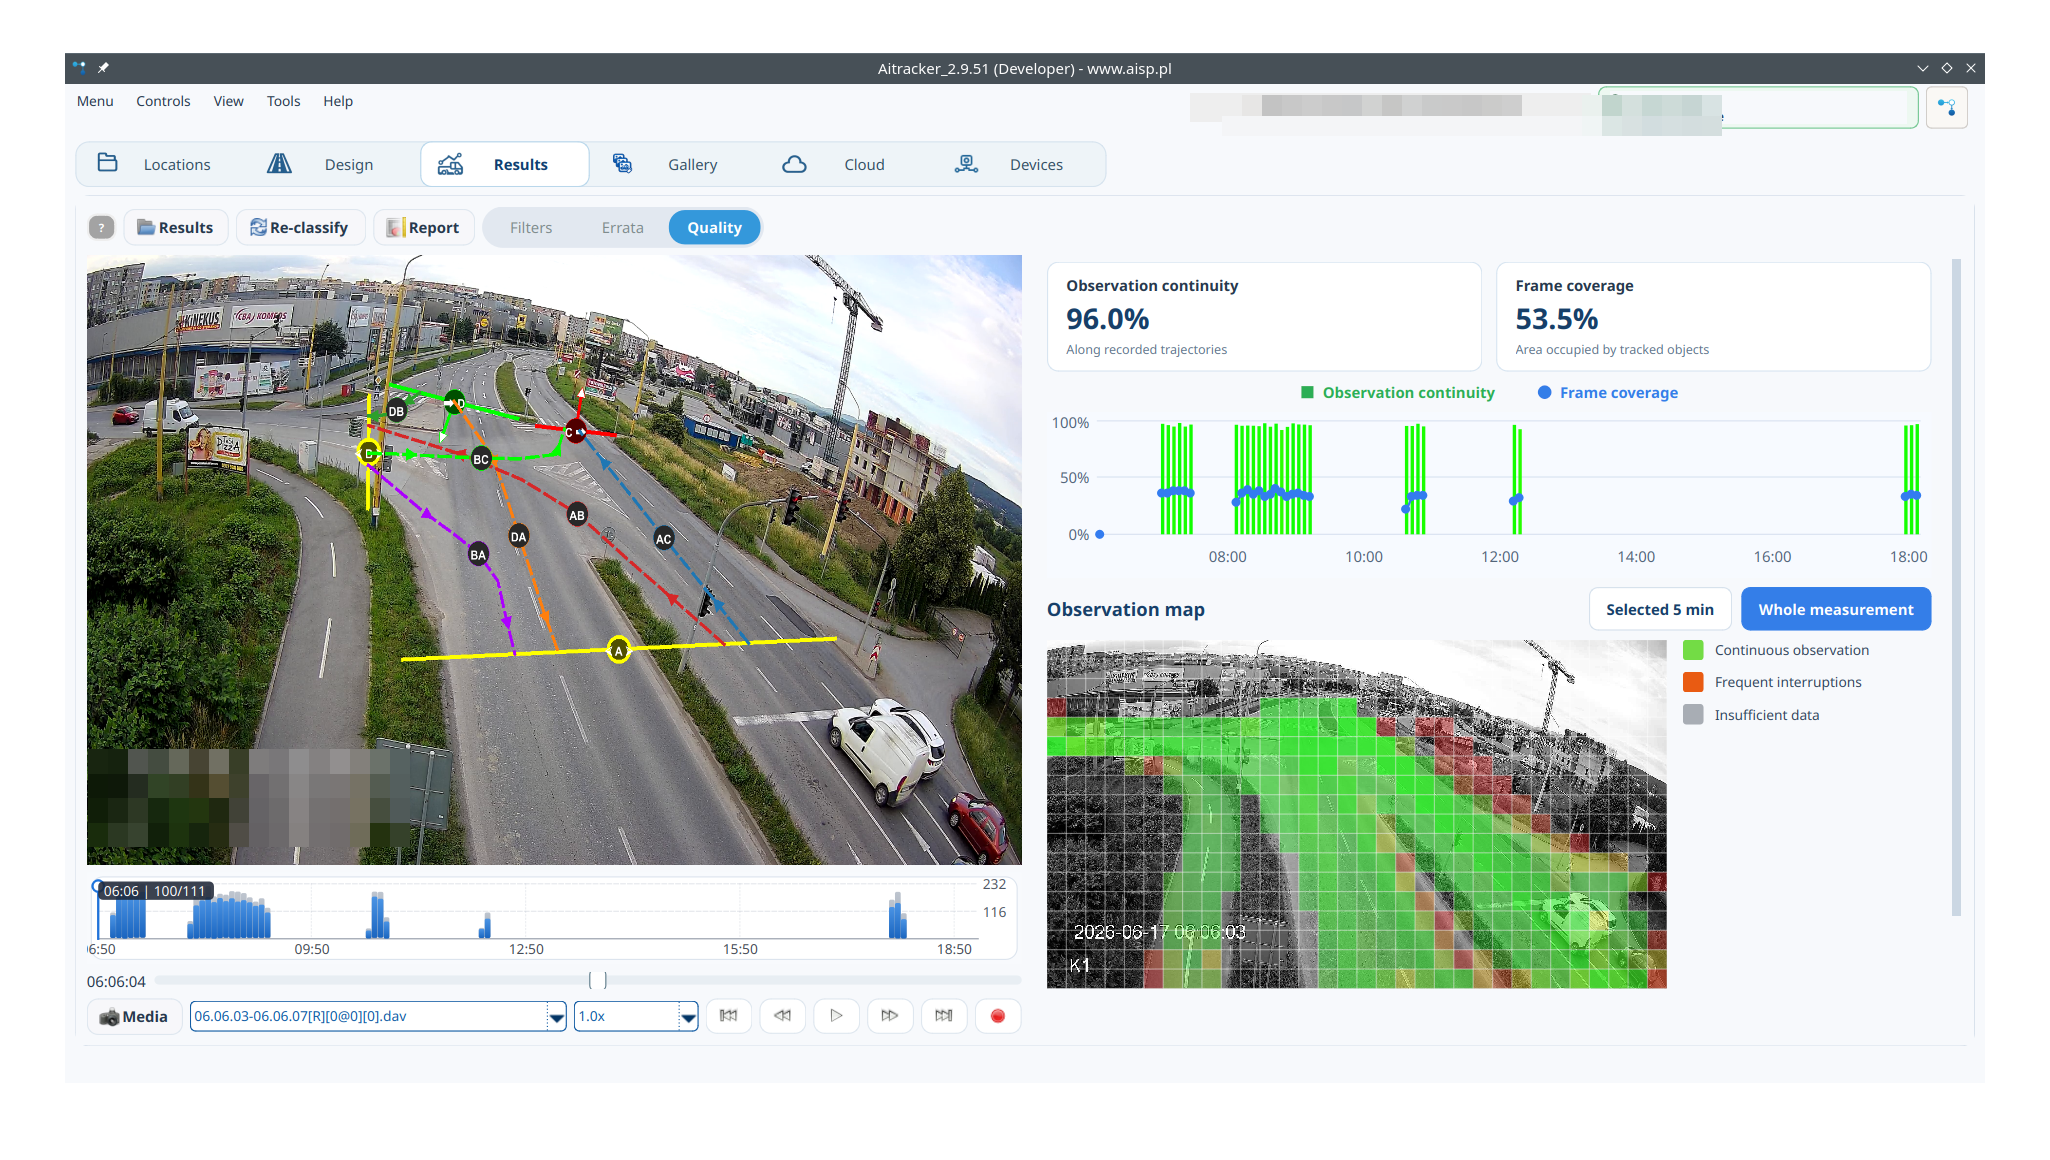Viewport: 2050px width, 1160px height.
Task: Open the Controls menu
Action: pos(163,101)
